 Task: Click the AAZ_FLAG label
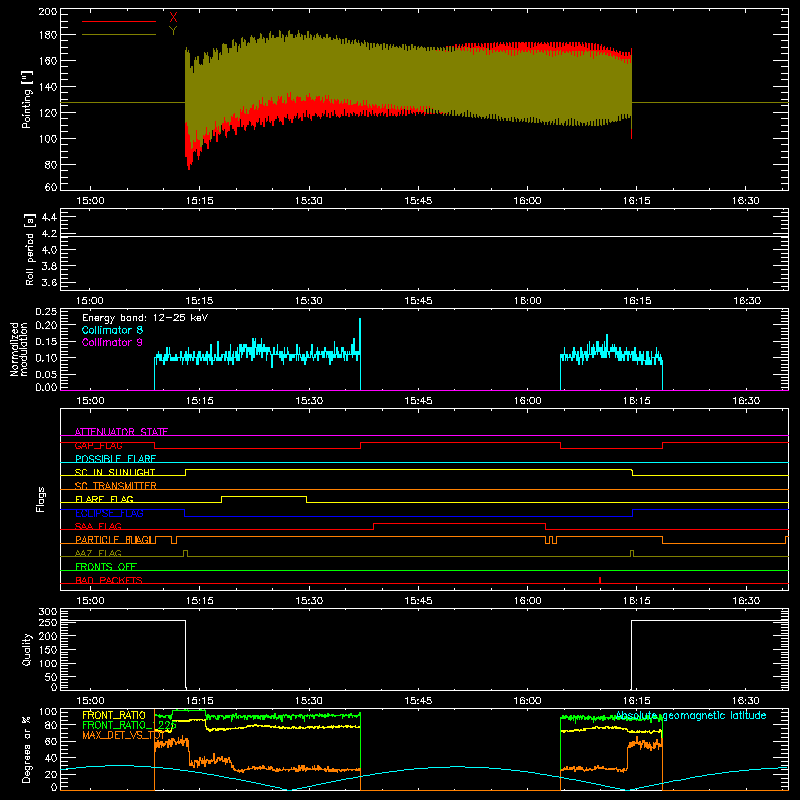[98, 554]
